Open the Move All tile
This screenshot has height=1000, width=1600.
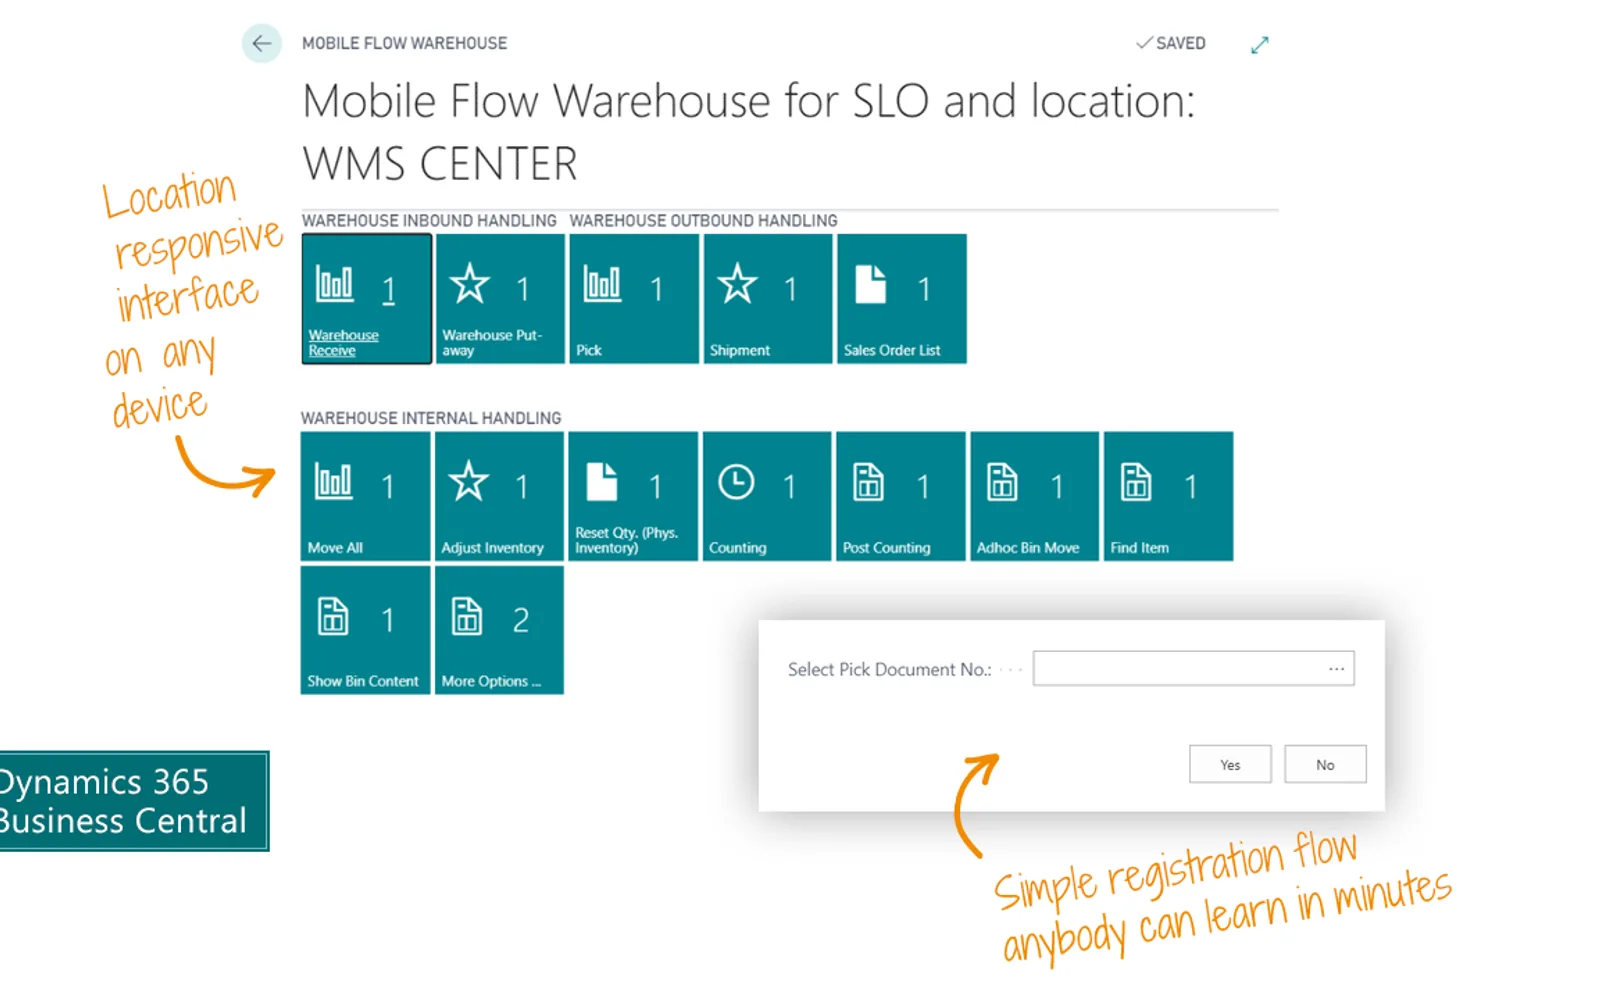click(366, 496)
